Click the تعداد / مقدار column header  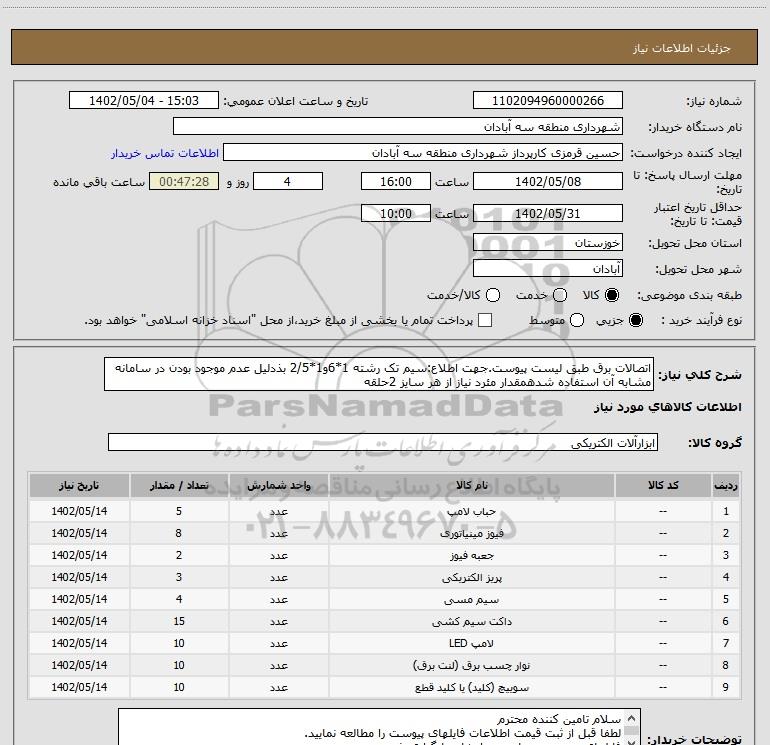pos(179,485)
